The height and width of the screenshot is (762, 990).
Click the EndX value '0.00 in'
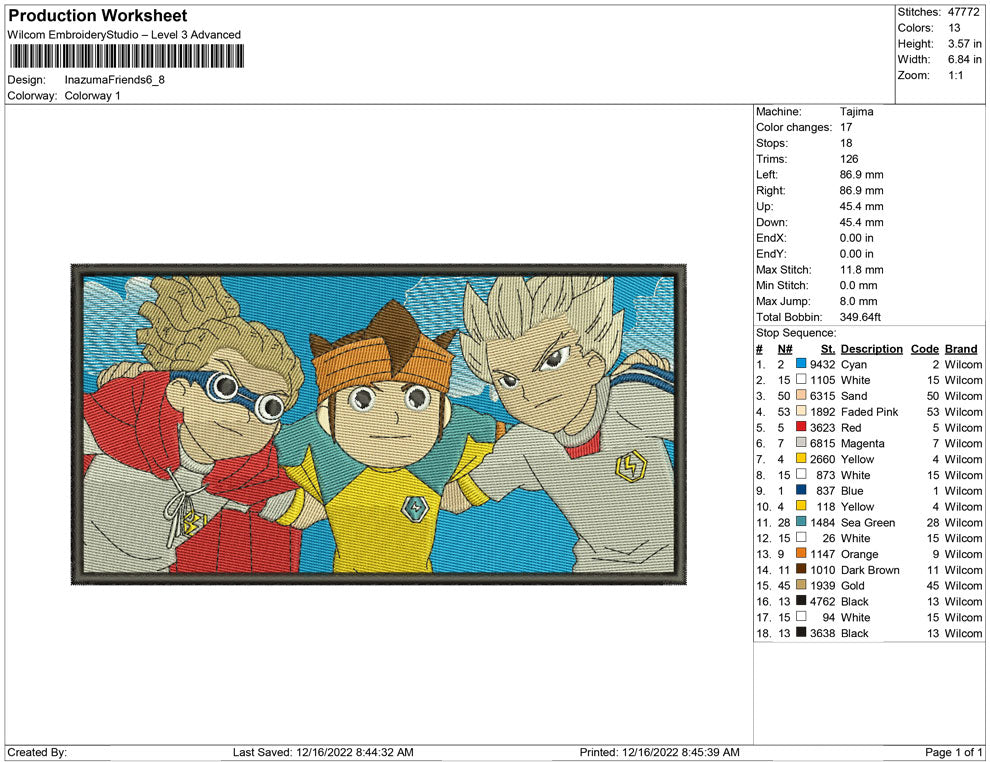(x=857, y=238)
